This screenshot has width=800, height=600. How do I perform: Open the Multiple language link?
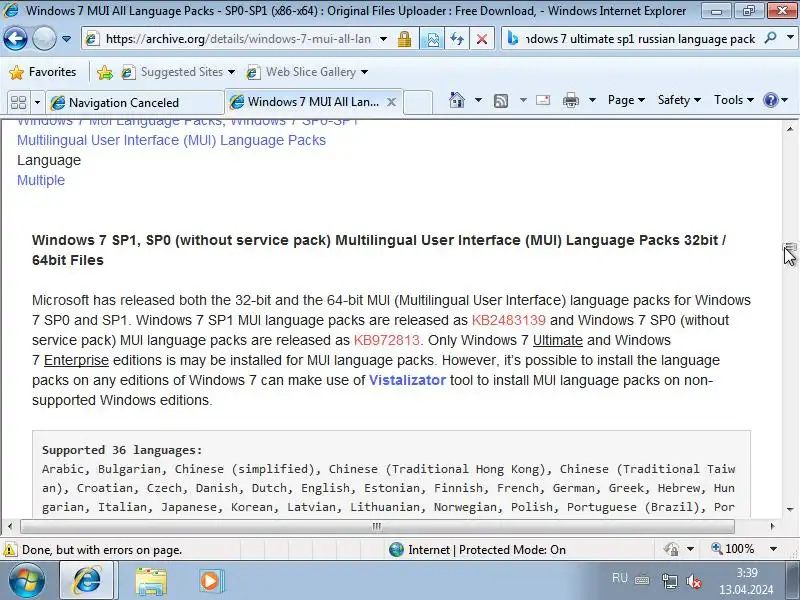pyautogui.click(x=41, y=180)
